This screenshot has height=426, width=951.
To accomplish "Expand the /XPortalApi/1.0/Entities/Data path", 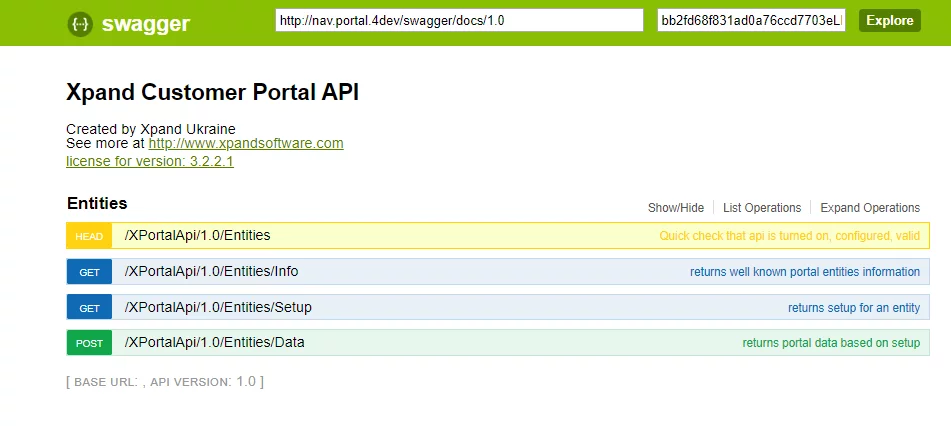I will [x=214, y=343].
